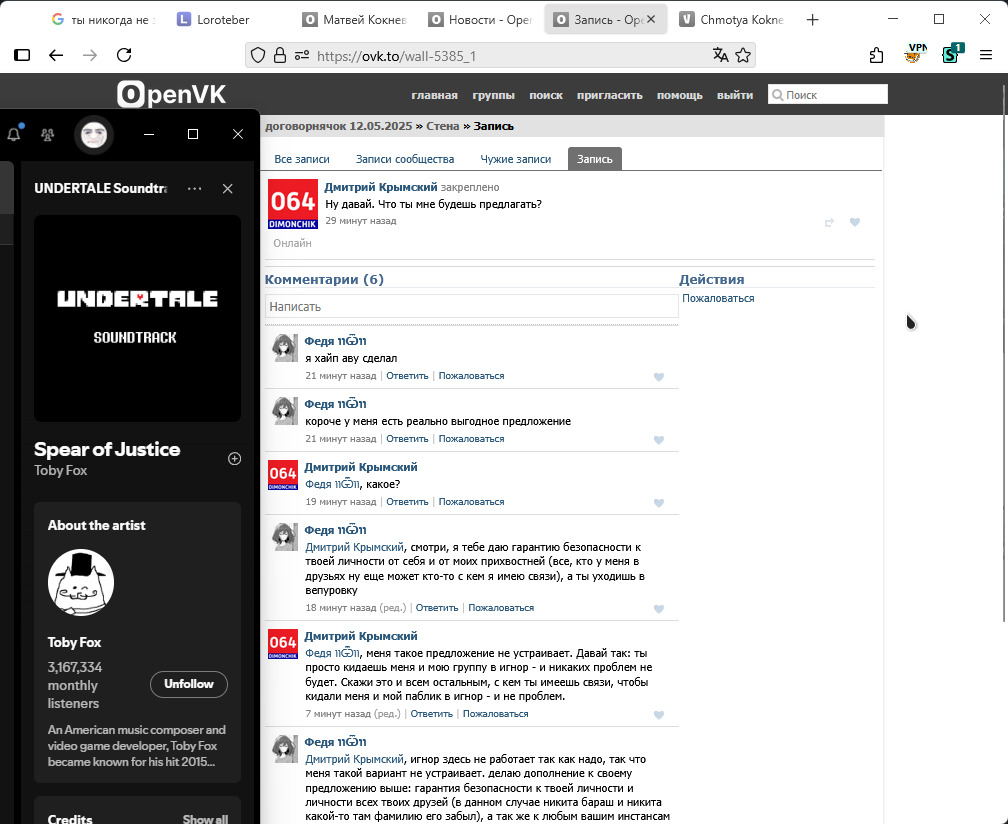
Task: Like the pinned post by Дмитрий Крымский
Action: click(x=855, y=222)
